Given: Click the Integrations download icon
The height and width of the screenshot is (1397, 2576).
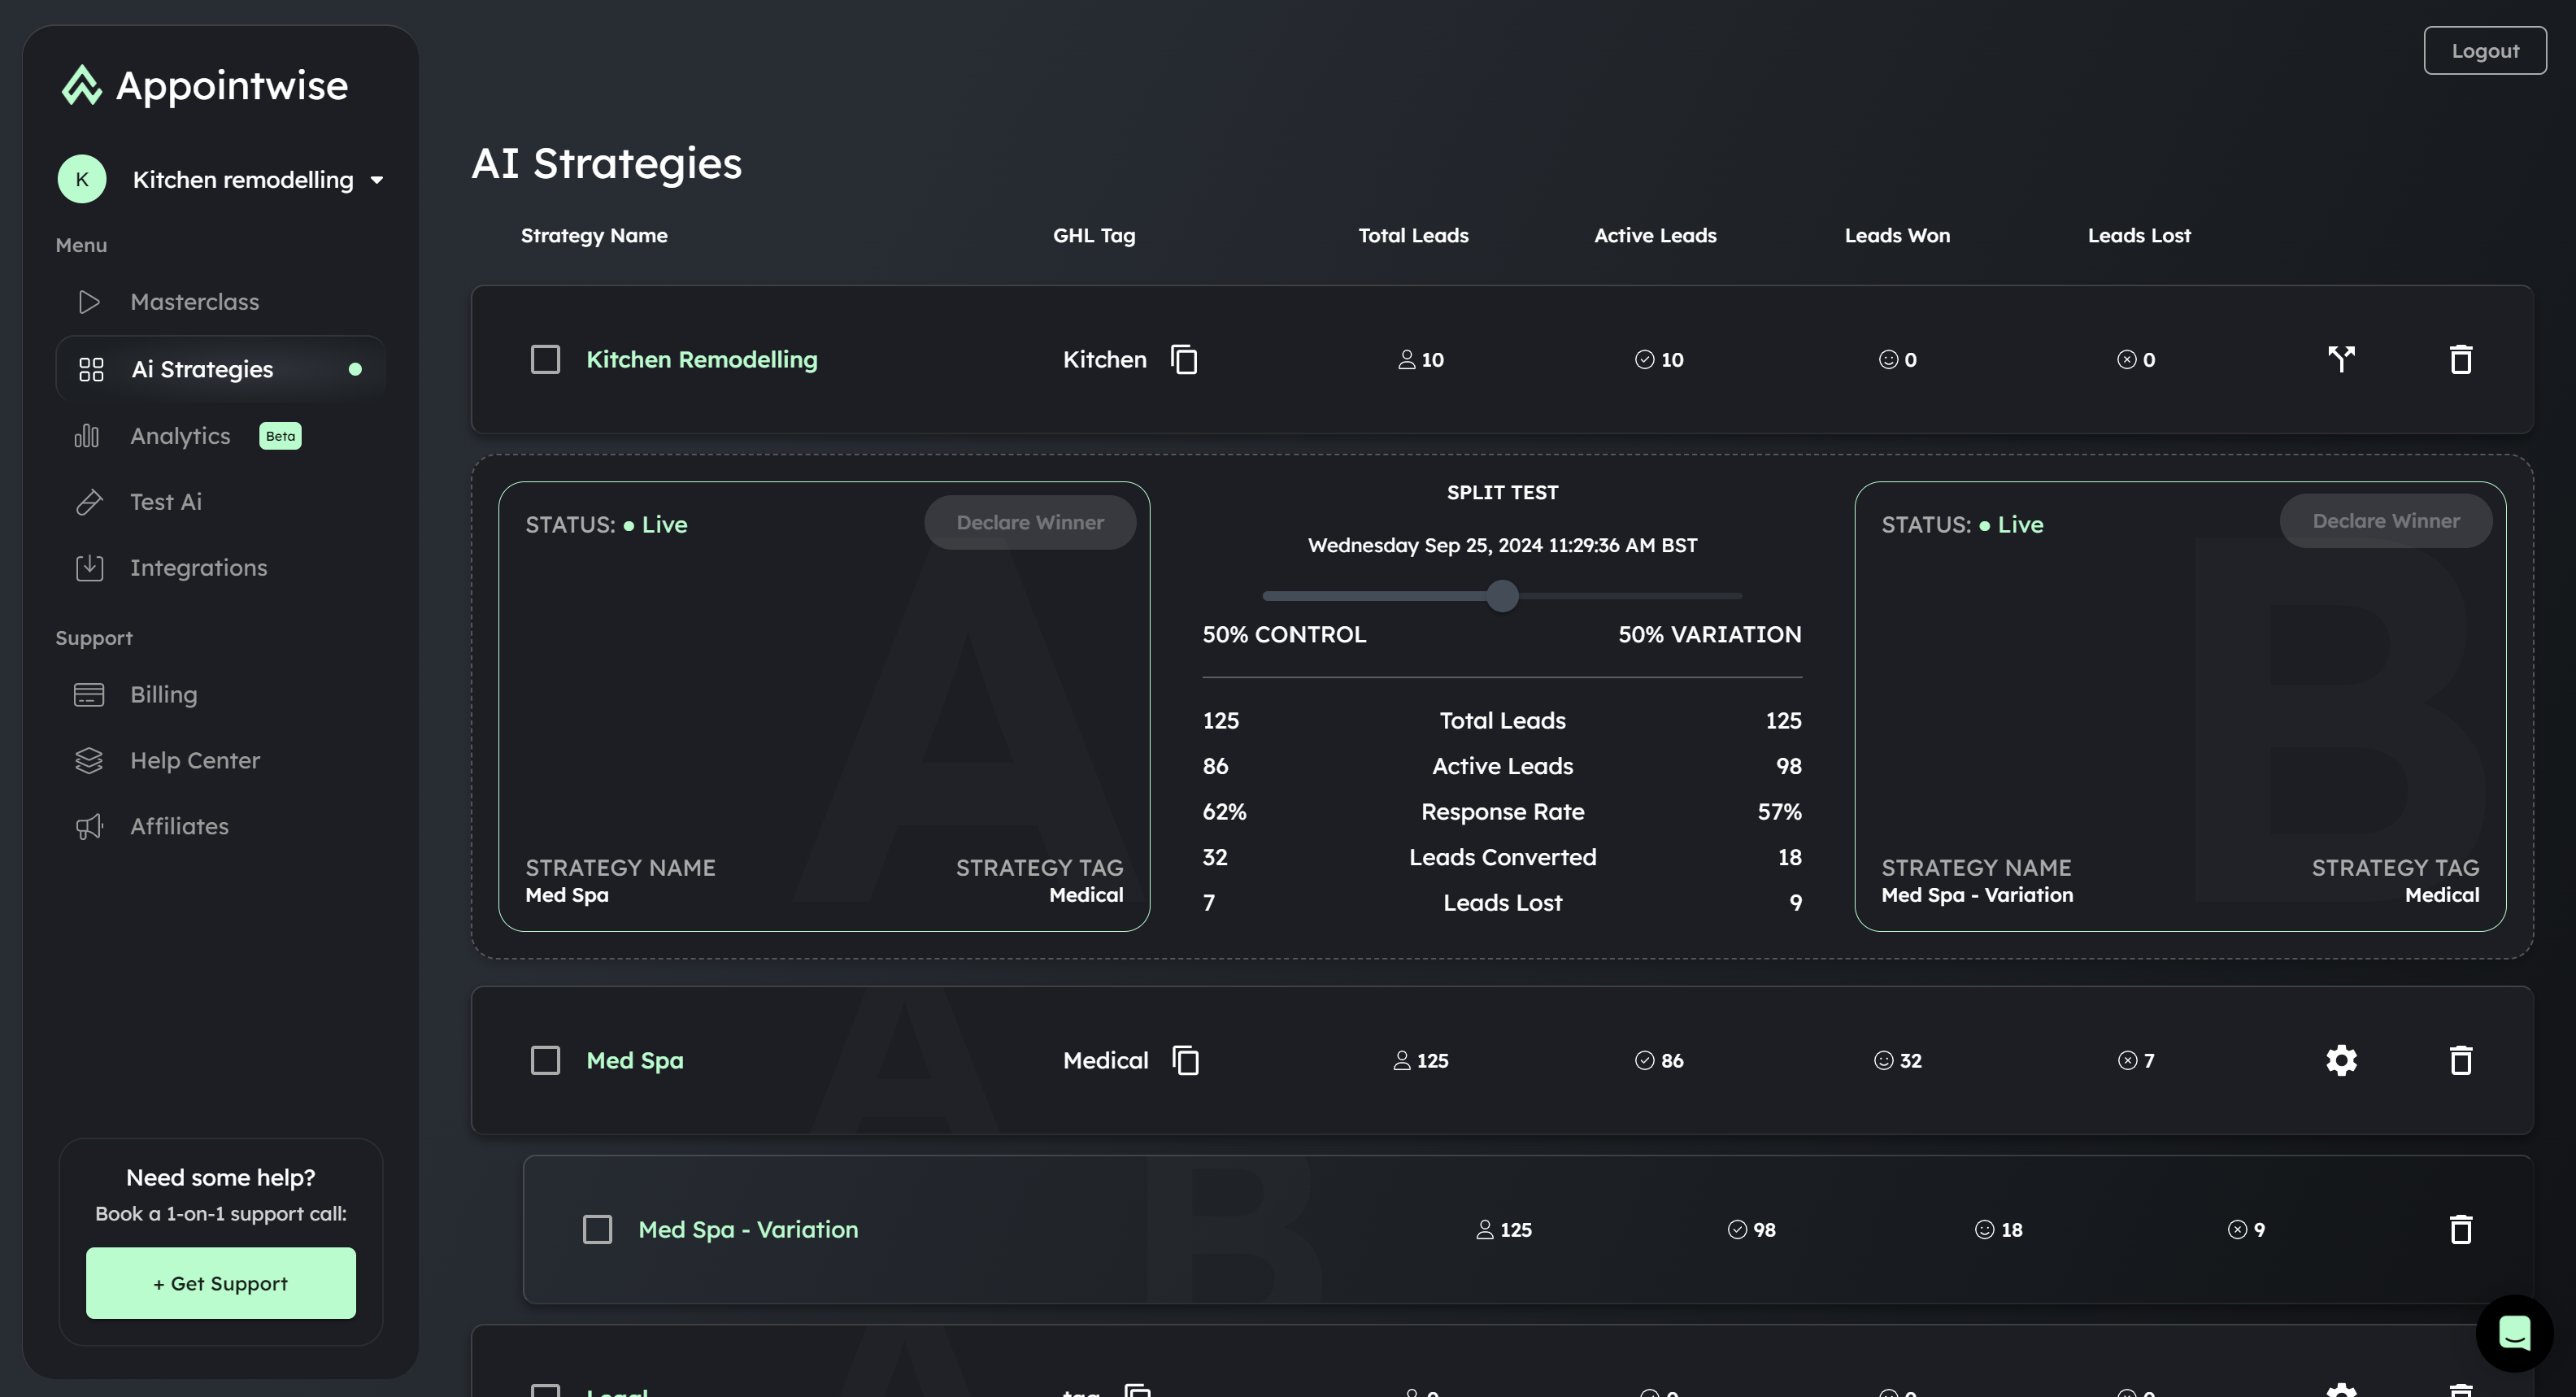Looking at the screenshot, I should point(89,567).
